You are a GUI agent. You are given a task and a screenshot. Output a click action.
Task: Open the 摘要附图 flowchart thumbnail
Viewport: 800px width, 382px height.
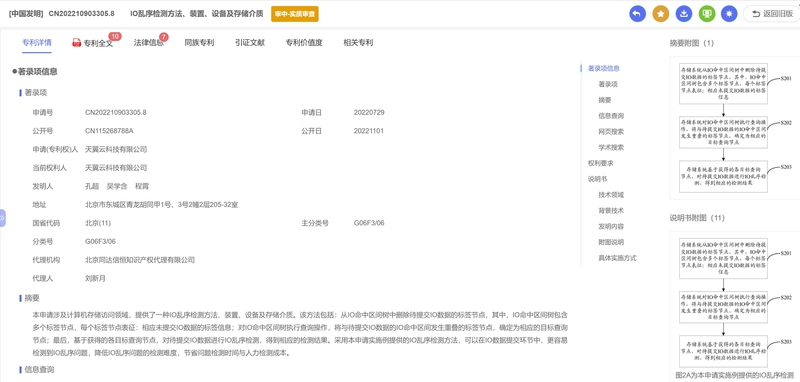coord(735,128)
